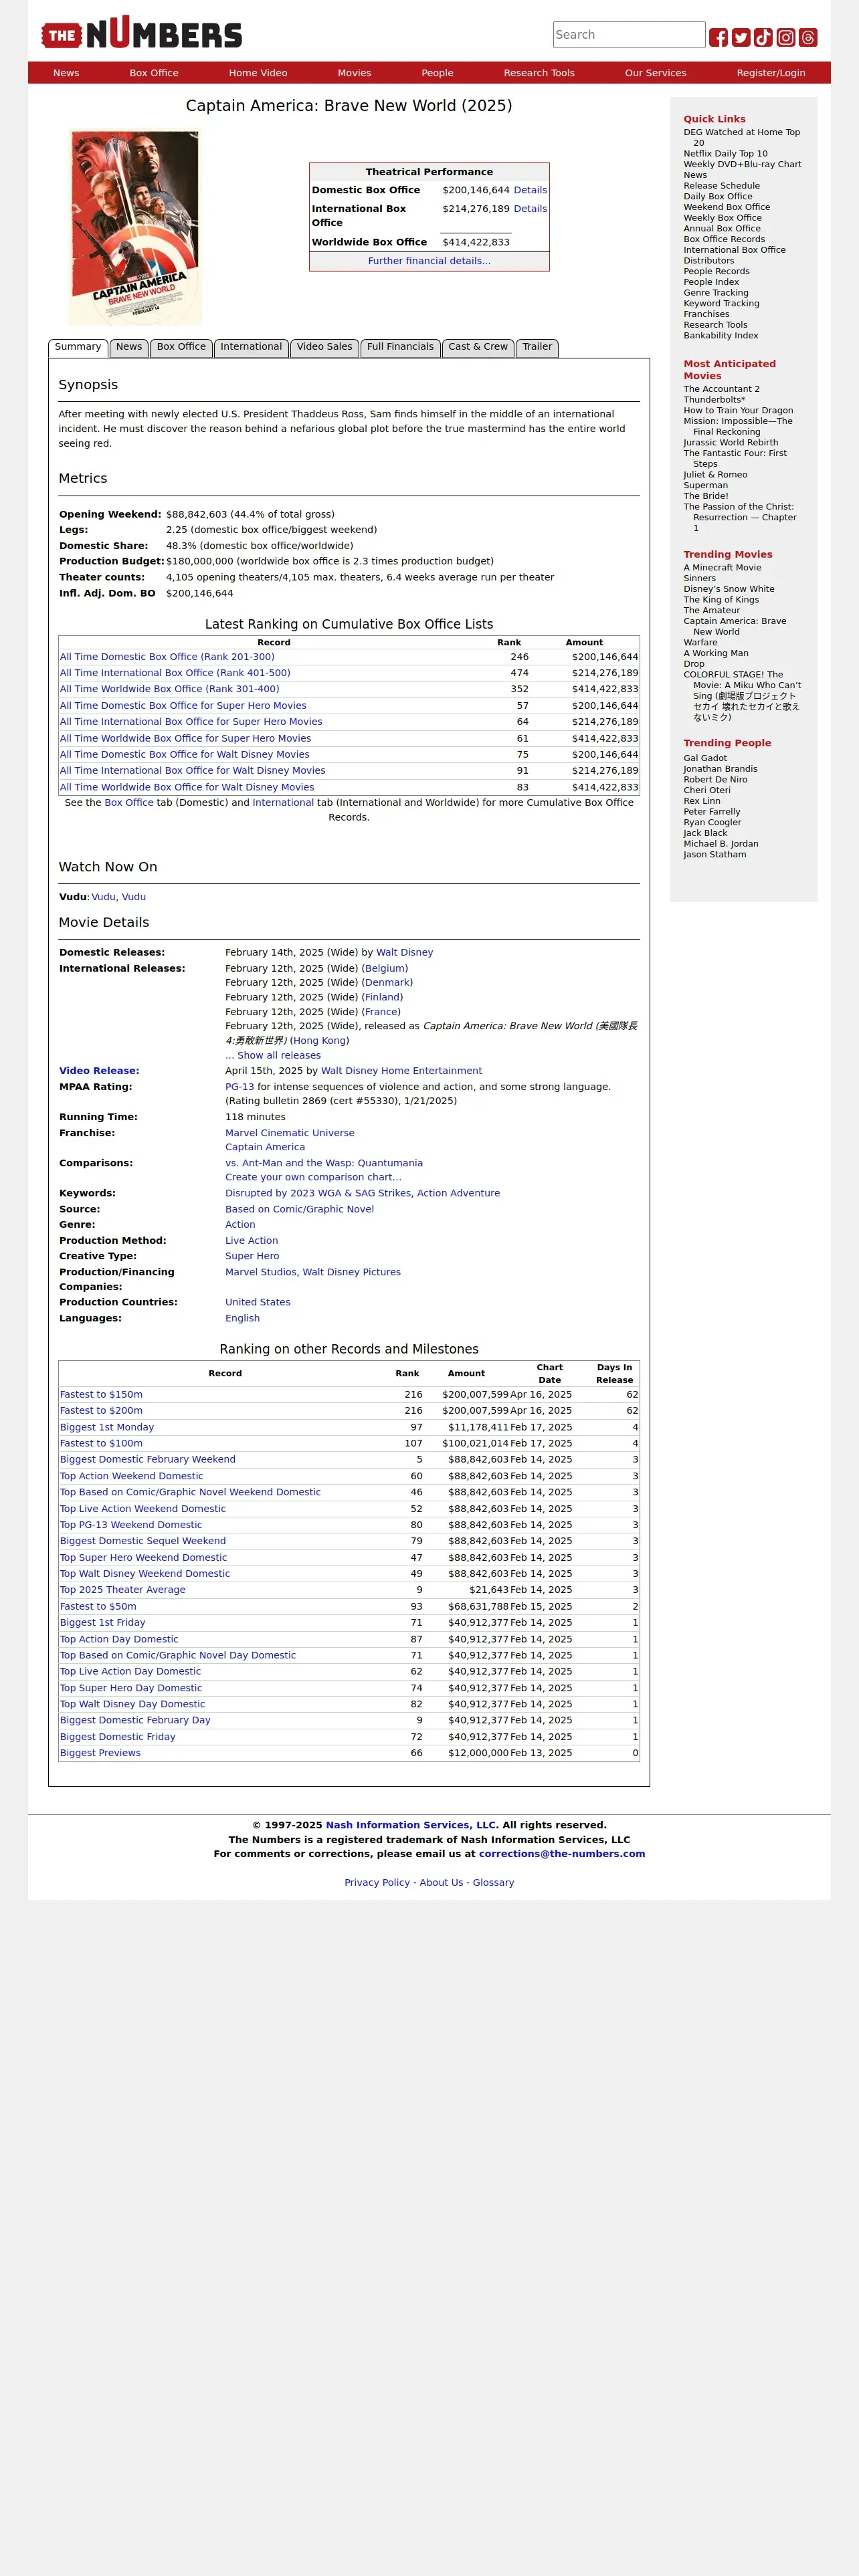Open the Cast & Crew tab

pyautogui.click(x=478, y=347)
